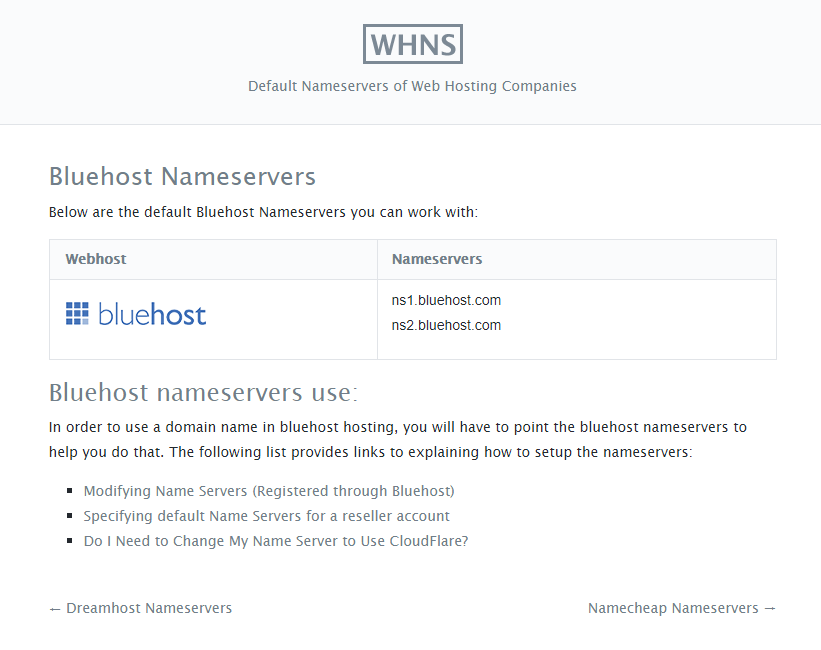Image resolution: width=821 pixels, height=650 pixels.
Task: Select the Bluehost grid logo icon
Action: (x=78, y=313)
